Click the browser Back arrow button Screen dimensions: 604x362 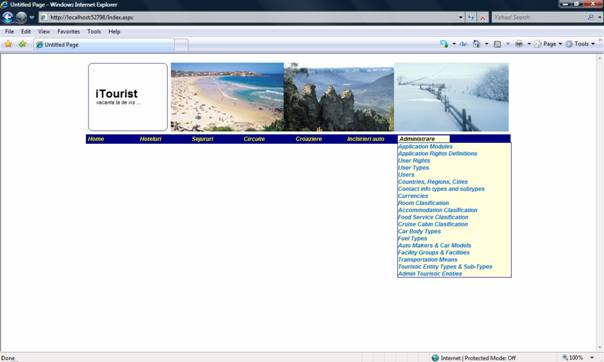click(8, 17)
